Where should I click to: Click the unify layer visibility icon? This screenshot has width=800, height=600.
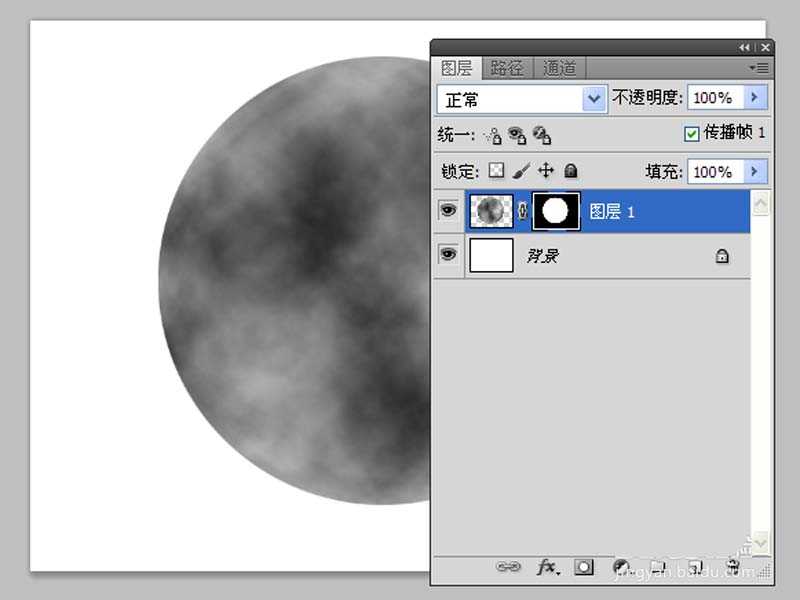coord(517,134)
